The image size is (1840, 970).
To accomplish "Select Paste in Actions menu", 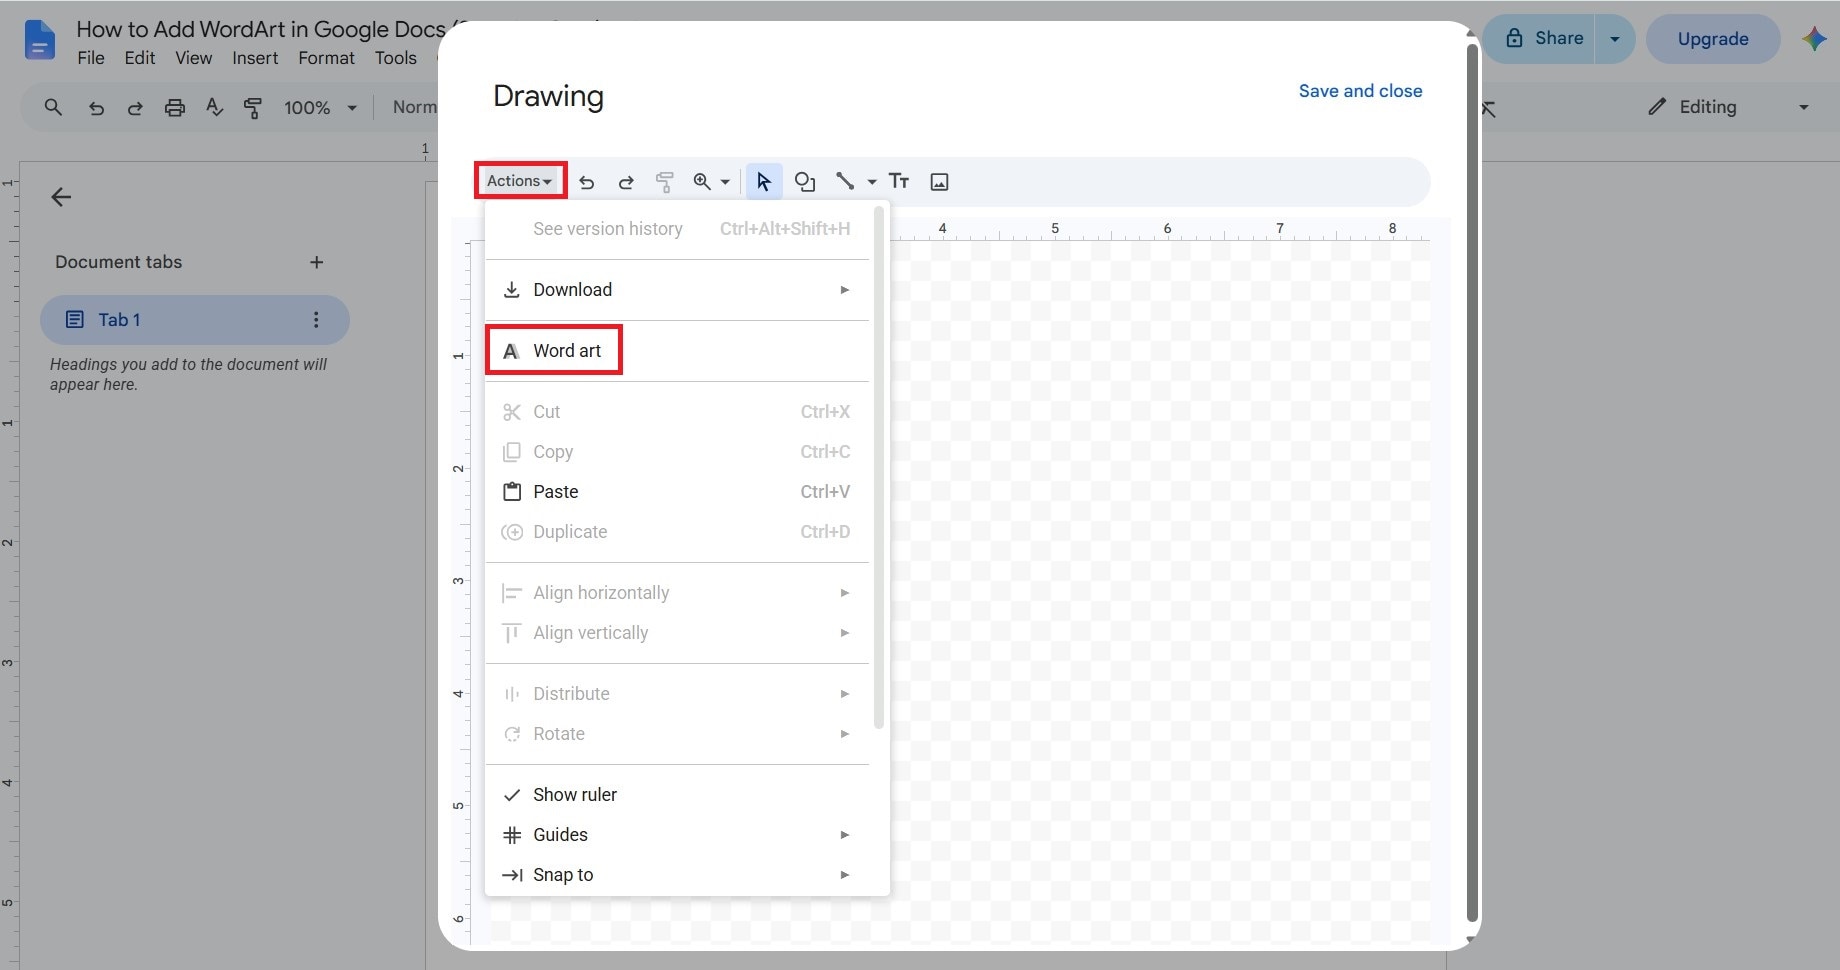I will coord(678,492).
